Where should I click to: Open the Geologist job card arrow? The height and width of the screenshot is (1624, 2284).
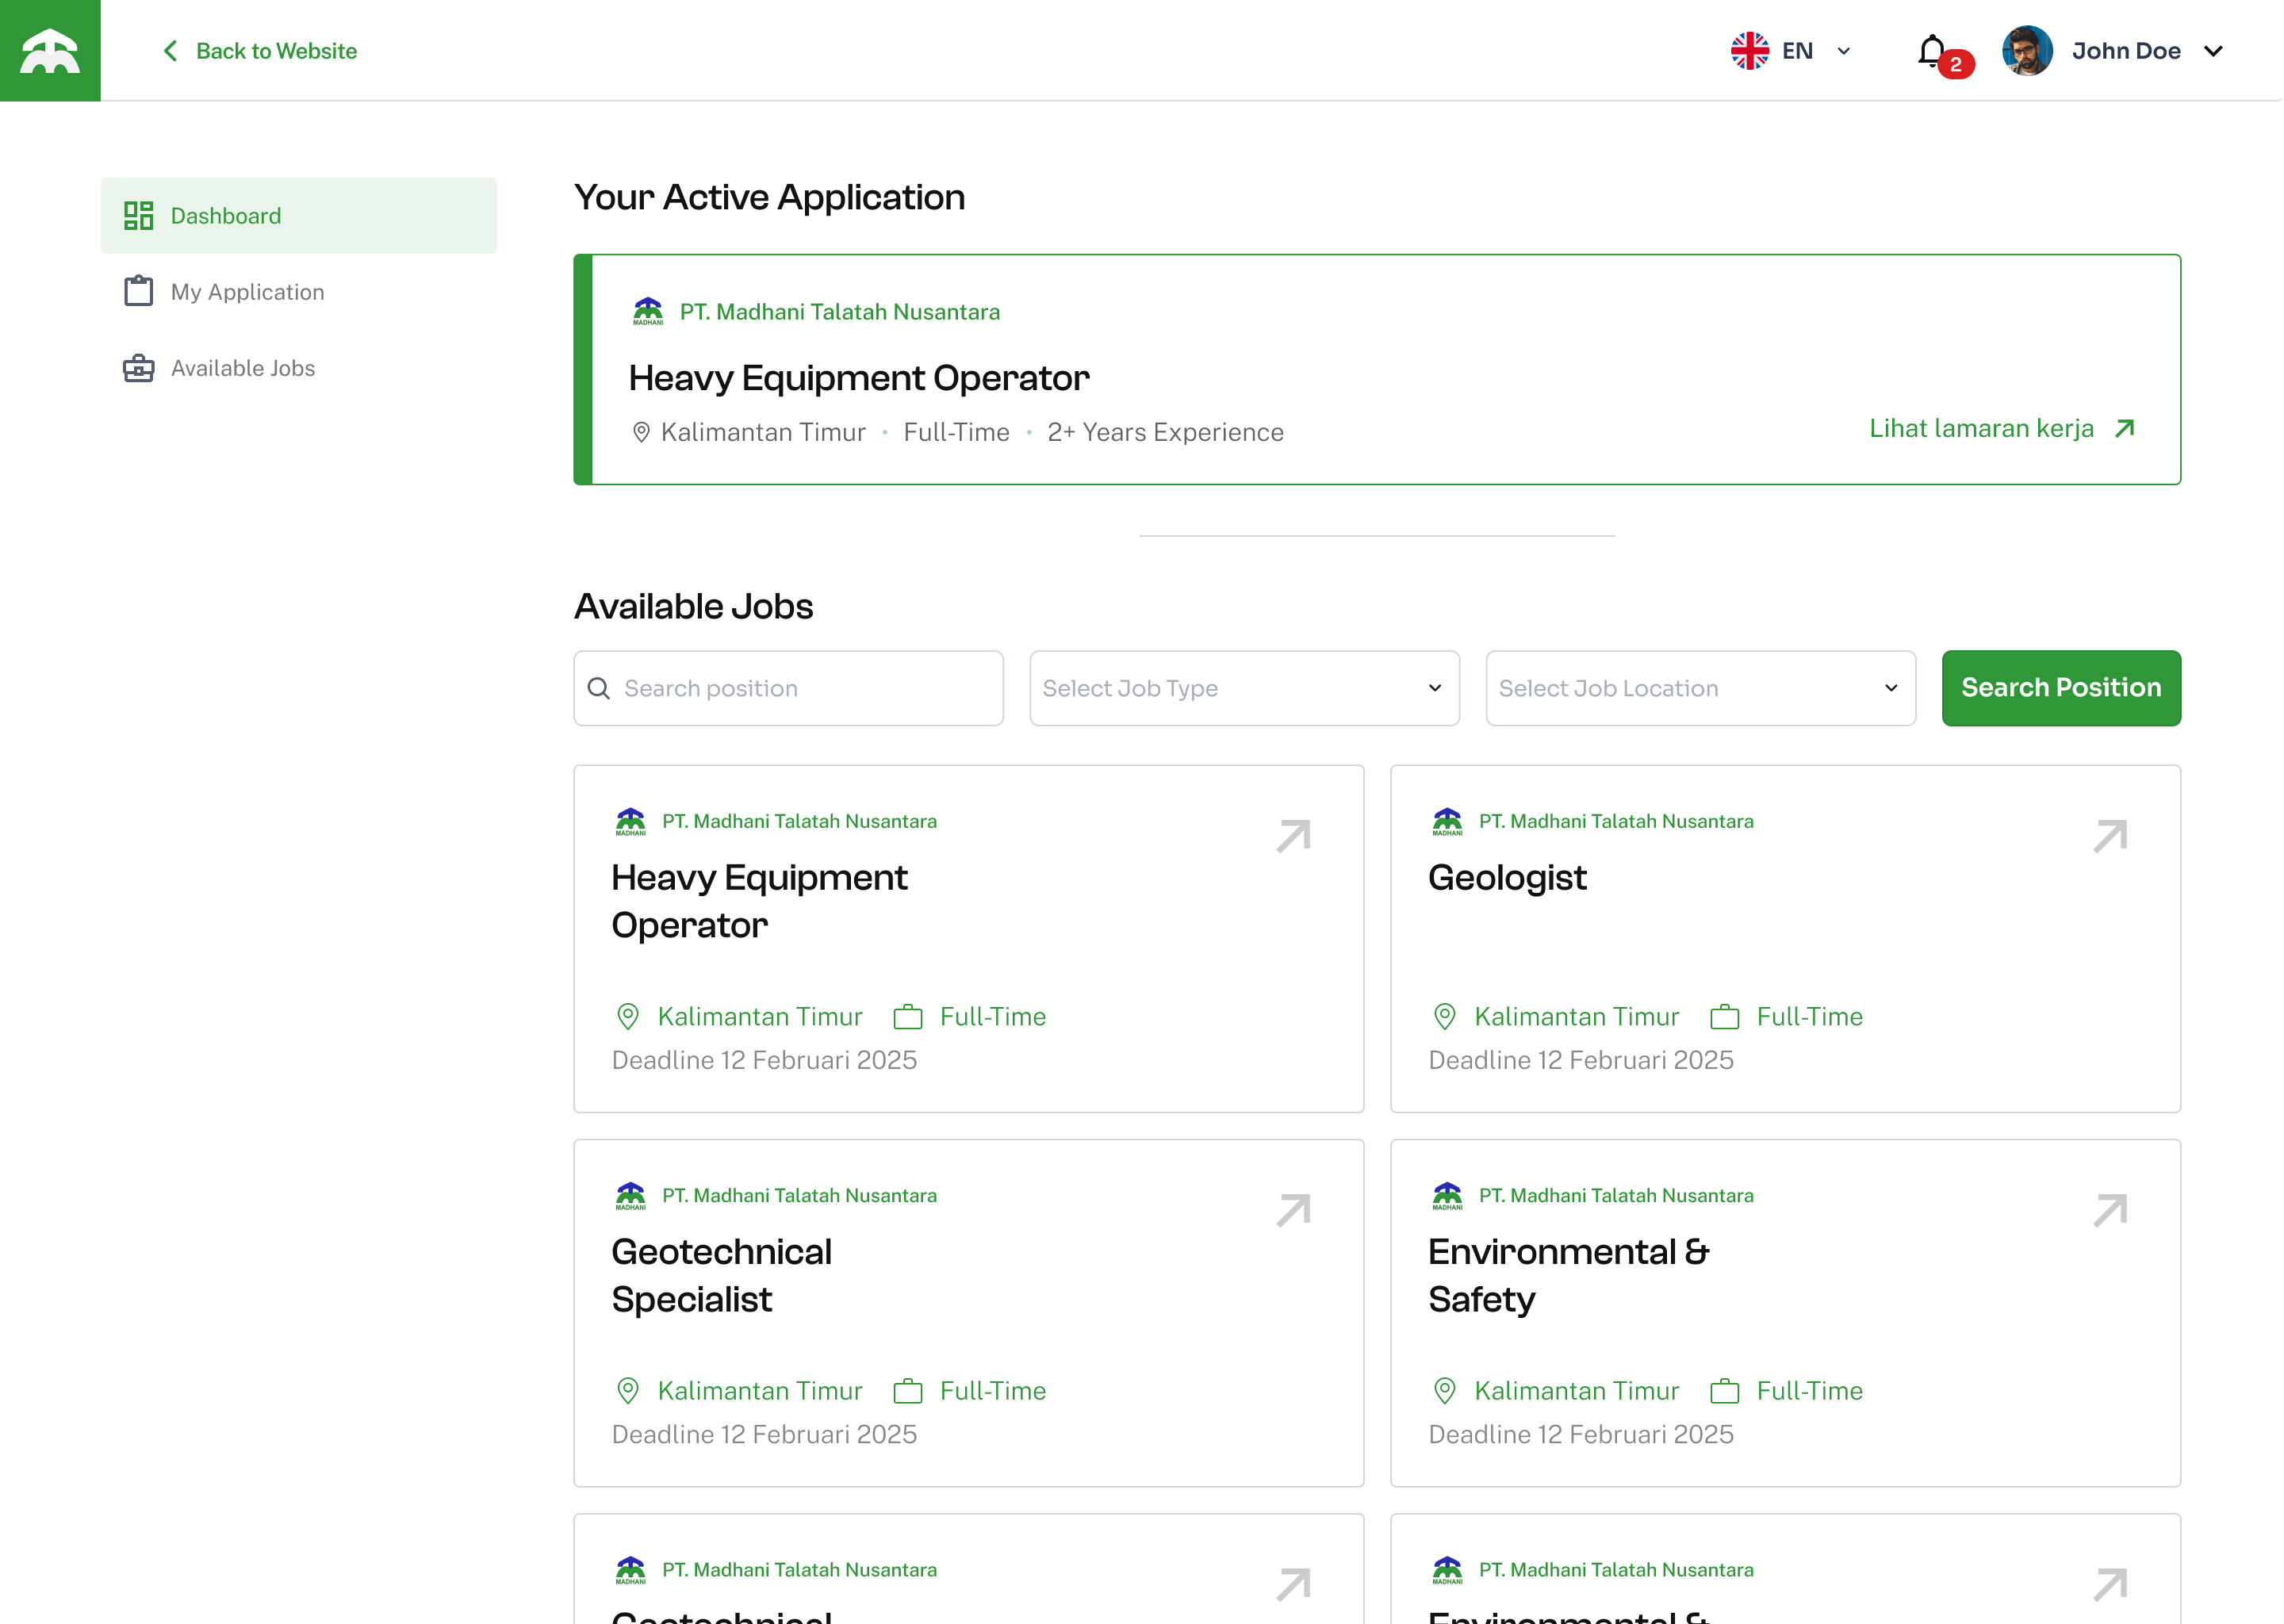2110,836
